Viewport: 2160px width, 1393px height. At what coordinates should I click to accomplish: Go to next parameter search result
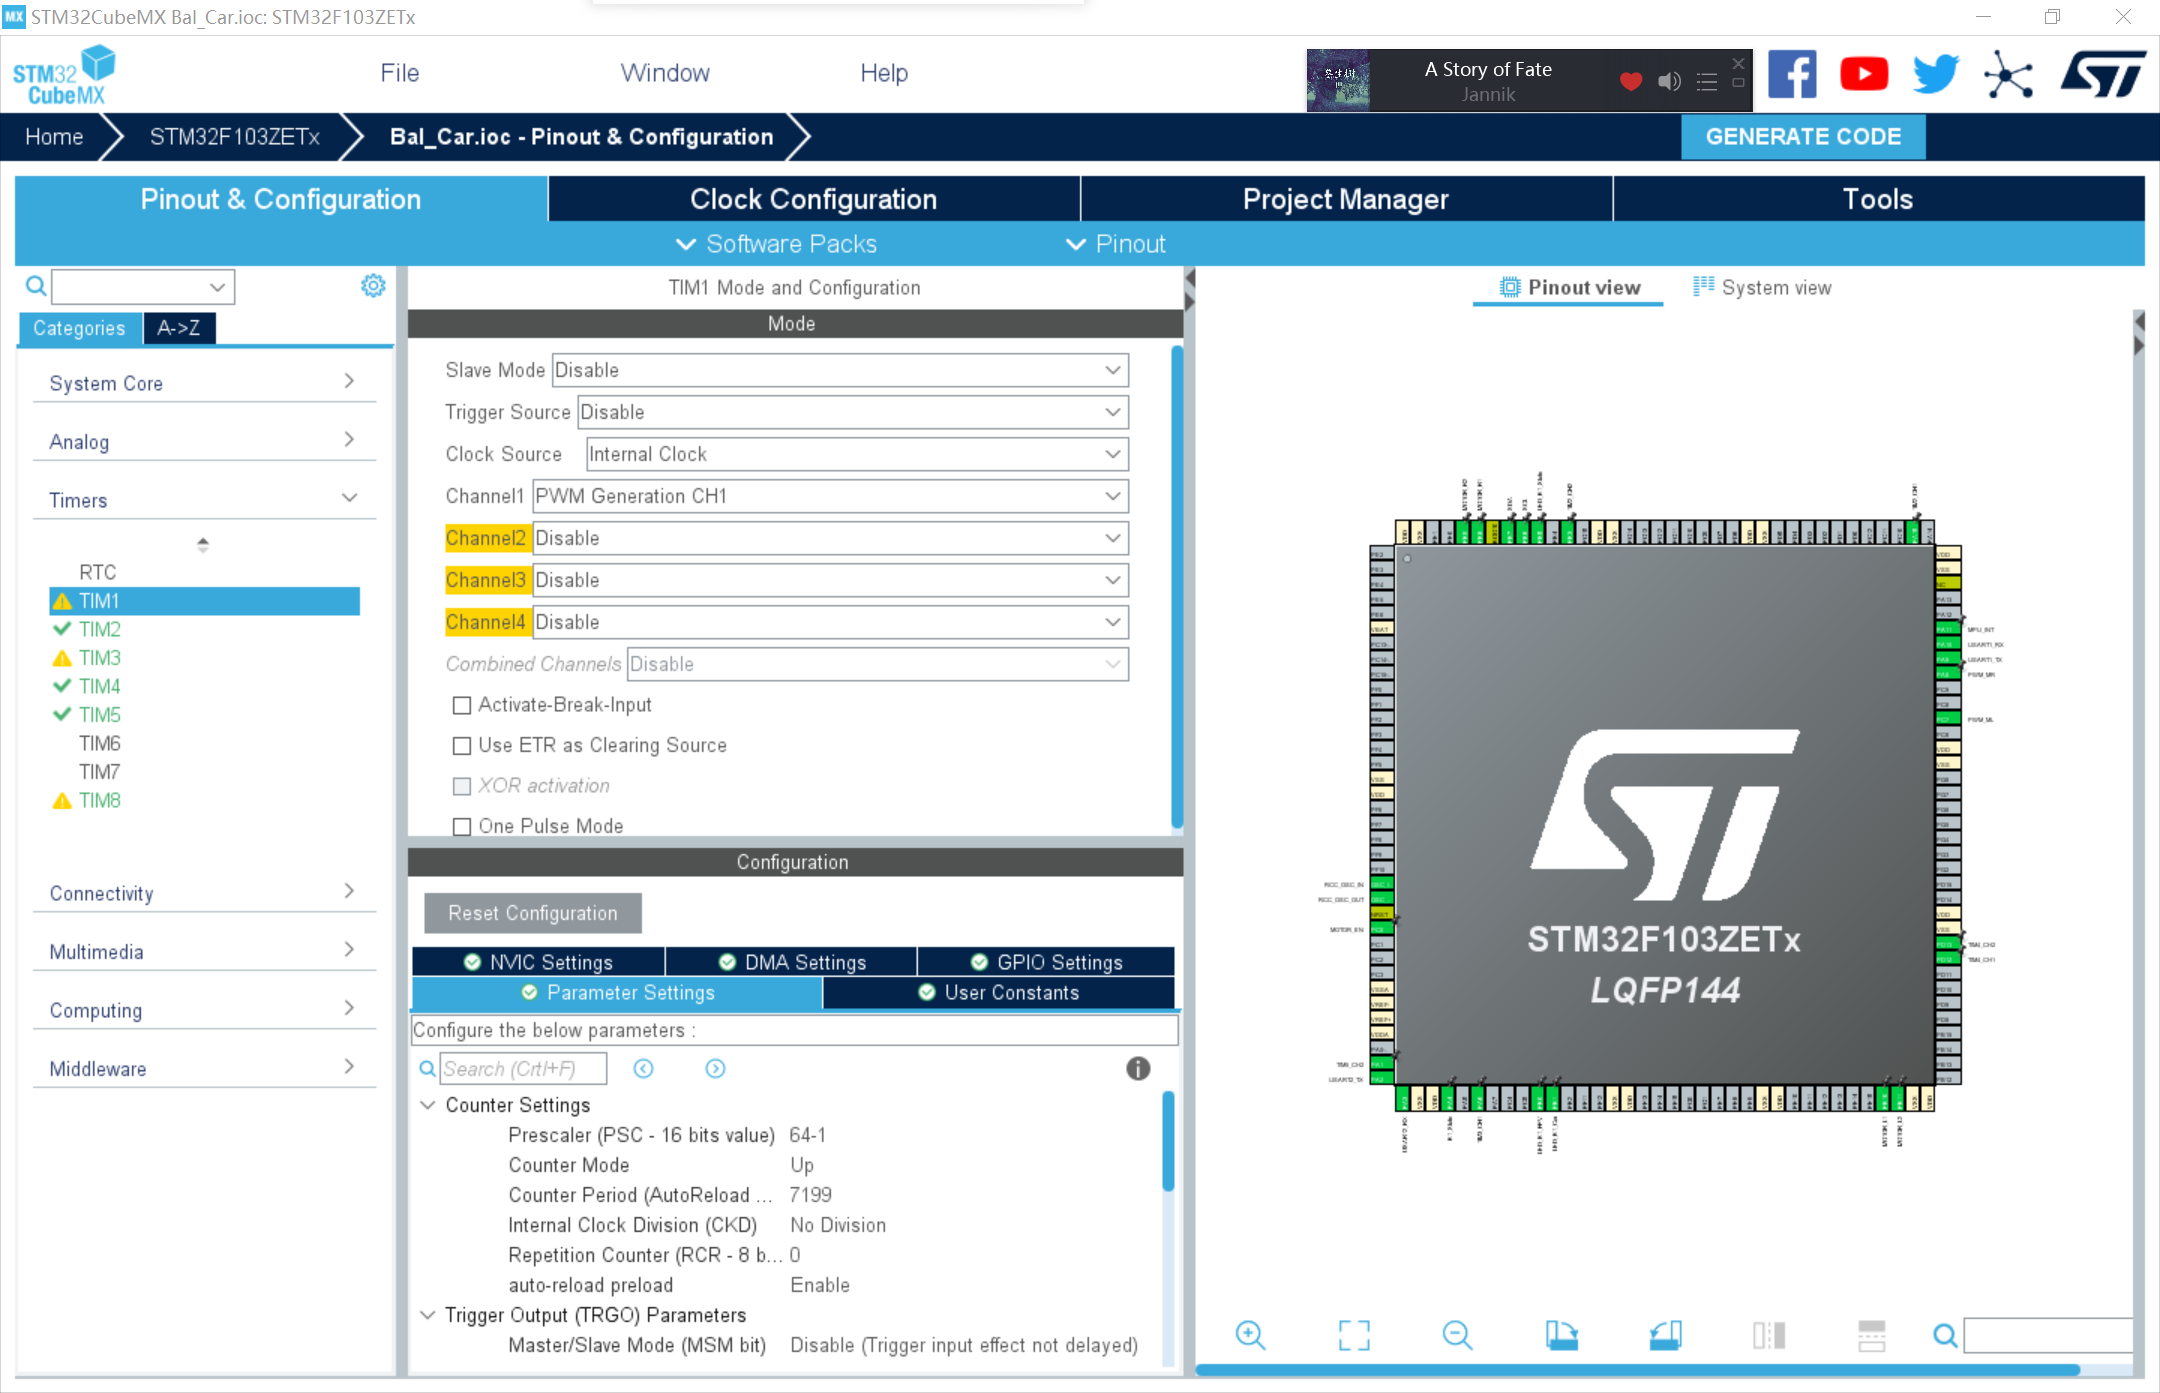click(715, 1068)
